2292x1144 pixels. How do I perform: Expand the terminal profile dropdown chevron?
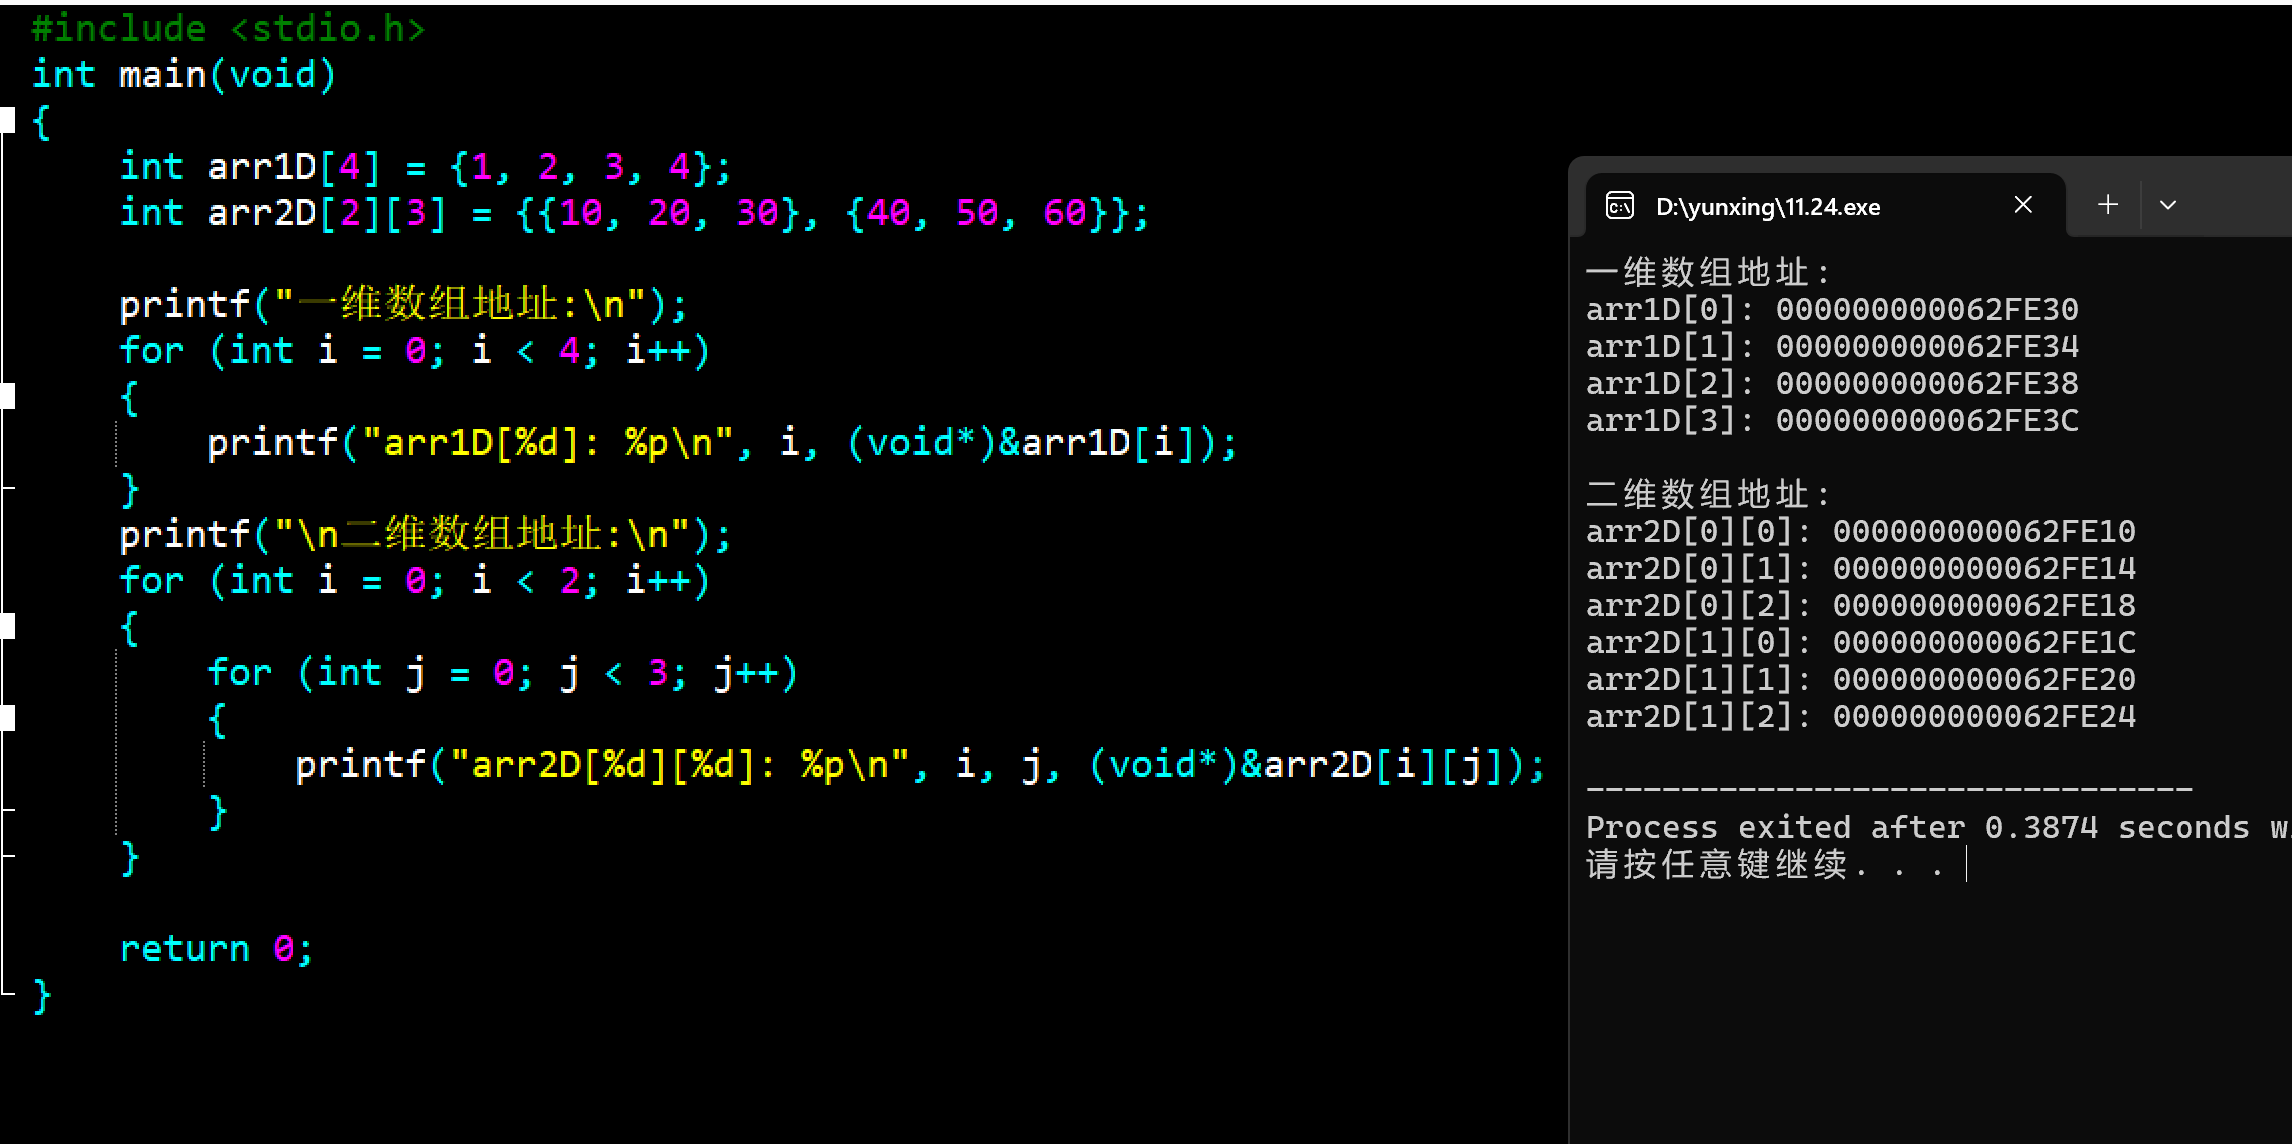coord(2167,205)
